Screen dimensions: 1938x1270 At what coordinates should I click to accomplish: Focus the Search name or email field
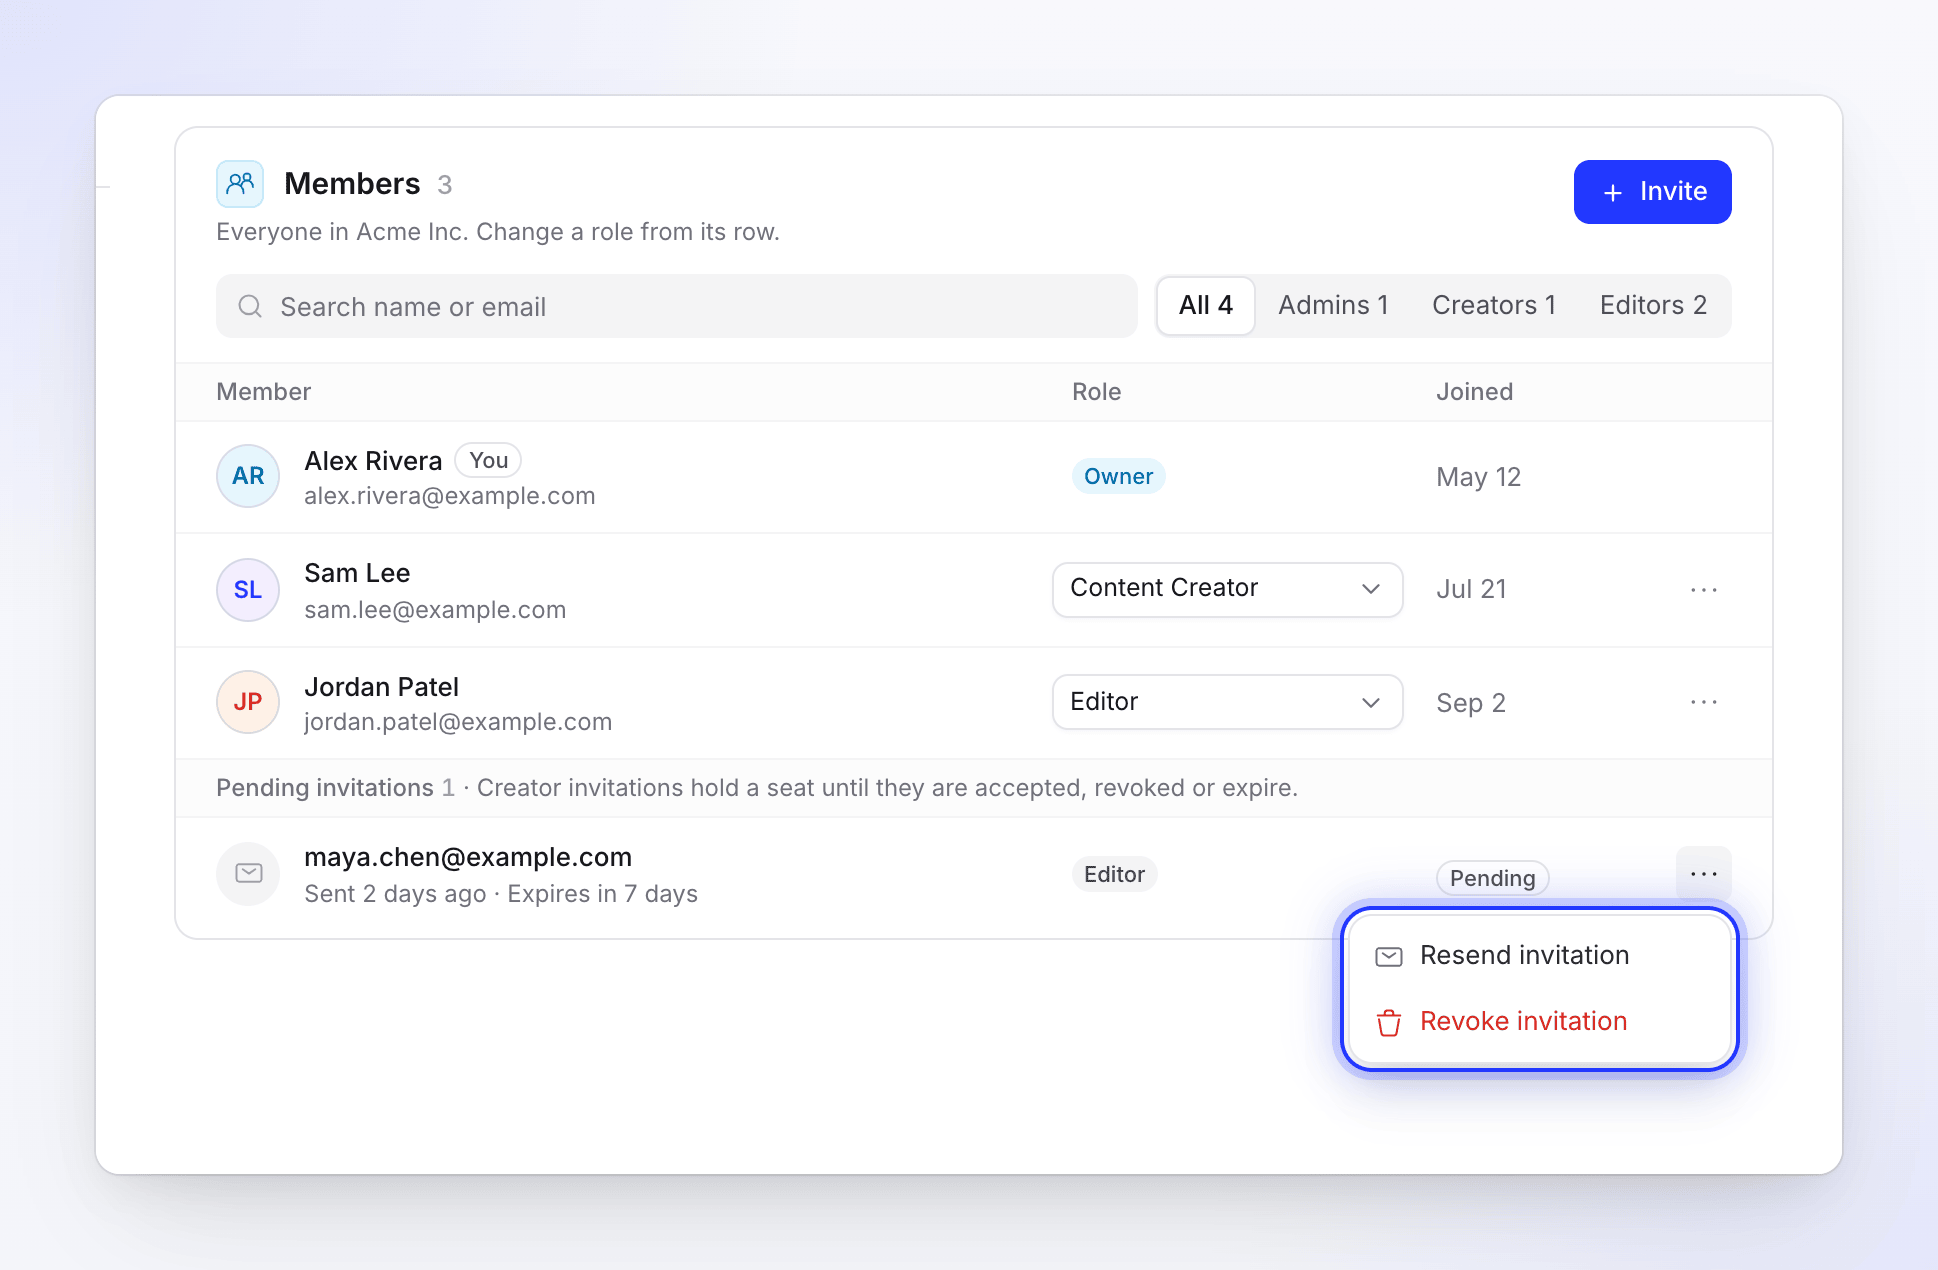[x=677, y=306]
